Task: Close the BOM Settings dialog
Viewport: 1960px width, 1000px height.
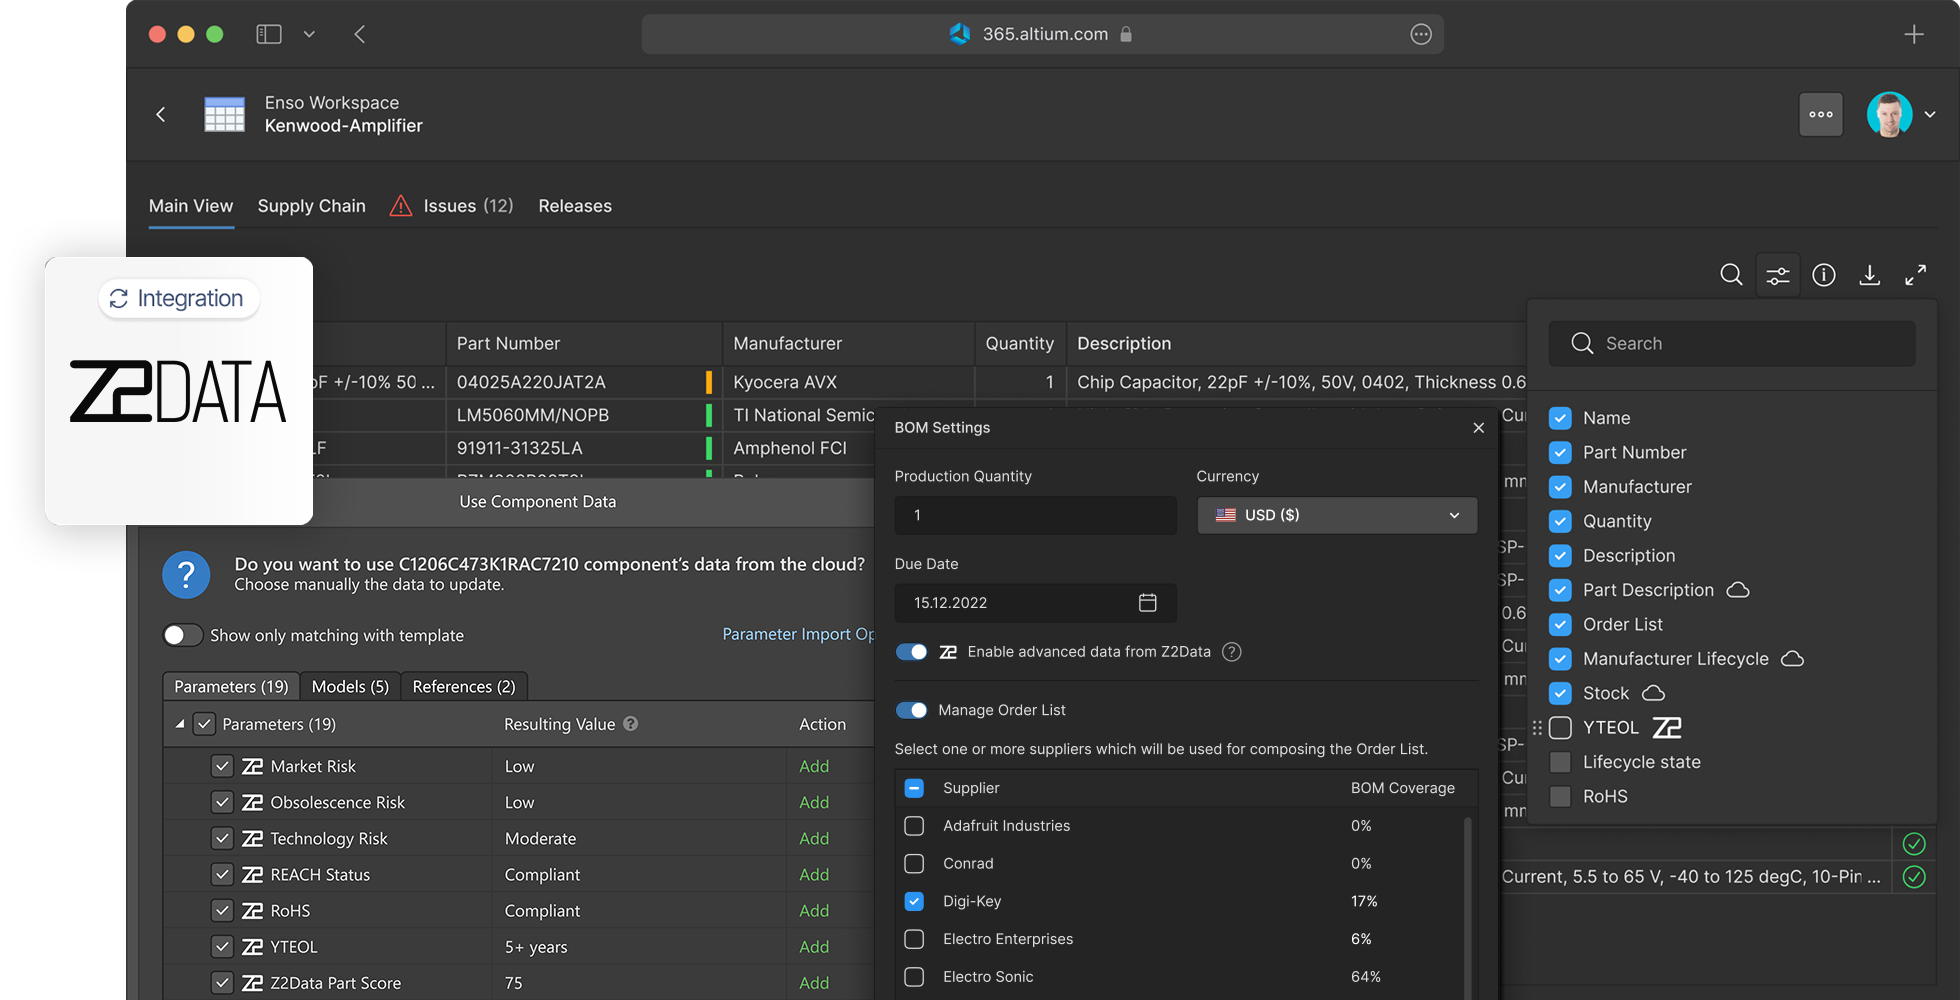Action: 1479,428
